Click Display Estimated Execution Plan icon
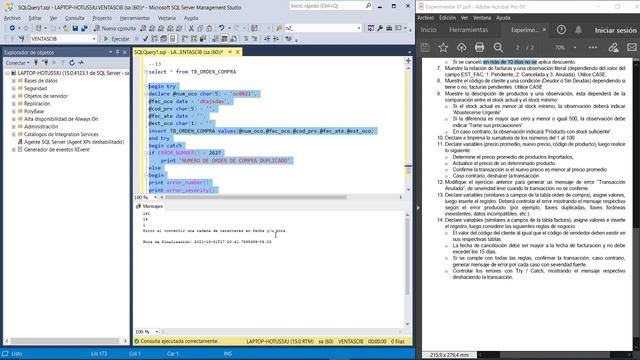640x360 pixels. point(154,39)
